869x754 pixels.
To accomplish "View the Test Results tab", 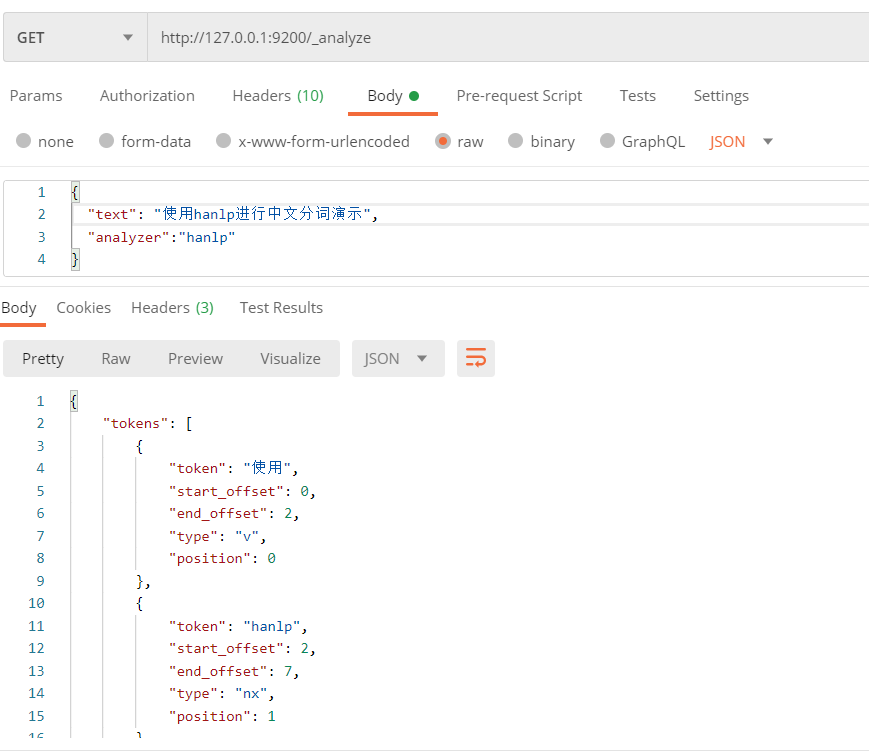I will tap(281, 307).
